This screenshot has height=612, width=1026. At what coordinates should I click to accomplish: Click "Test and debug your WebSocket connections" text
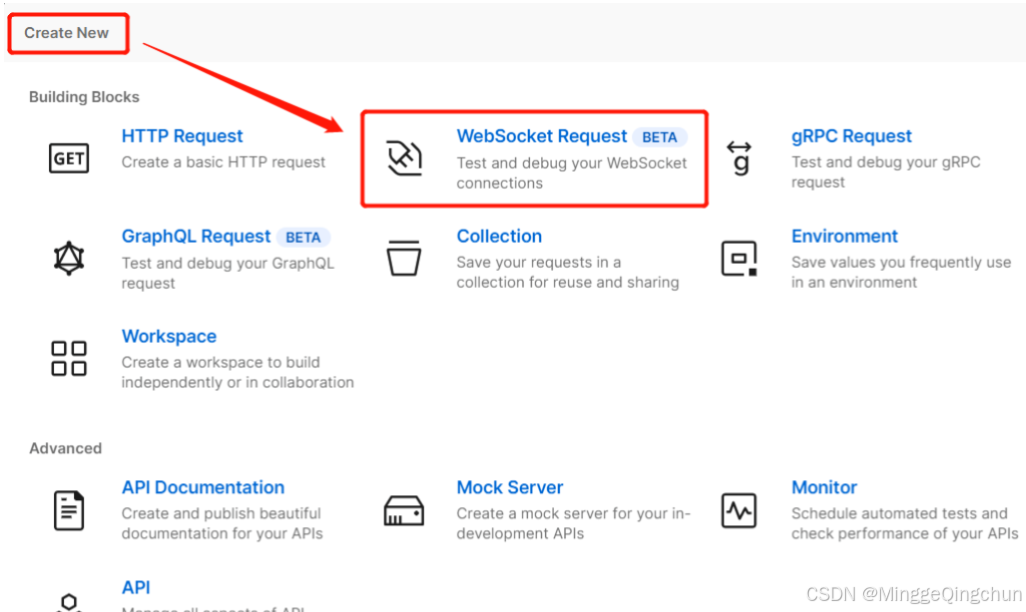point(572,173)
